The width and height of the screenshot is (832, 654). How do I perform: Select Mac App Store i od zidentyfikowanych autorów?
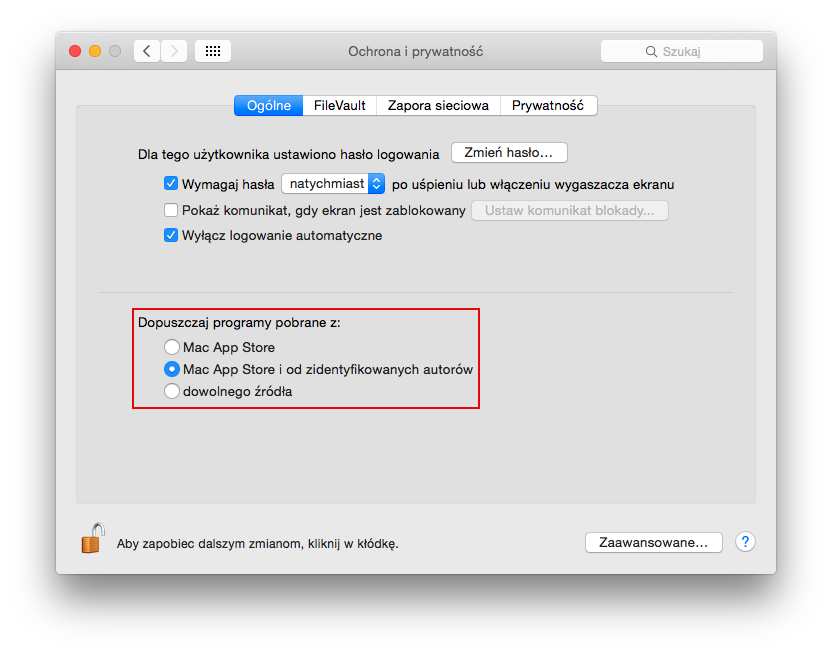(171, 369)
